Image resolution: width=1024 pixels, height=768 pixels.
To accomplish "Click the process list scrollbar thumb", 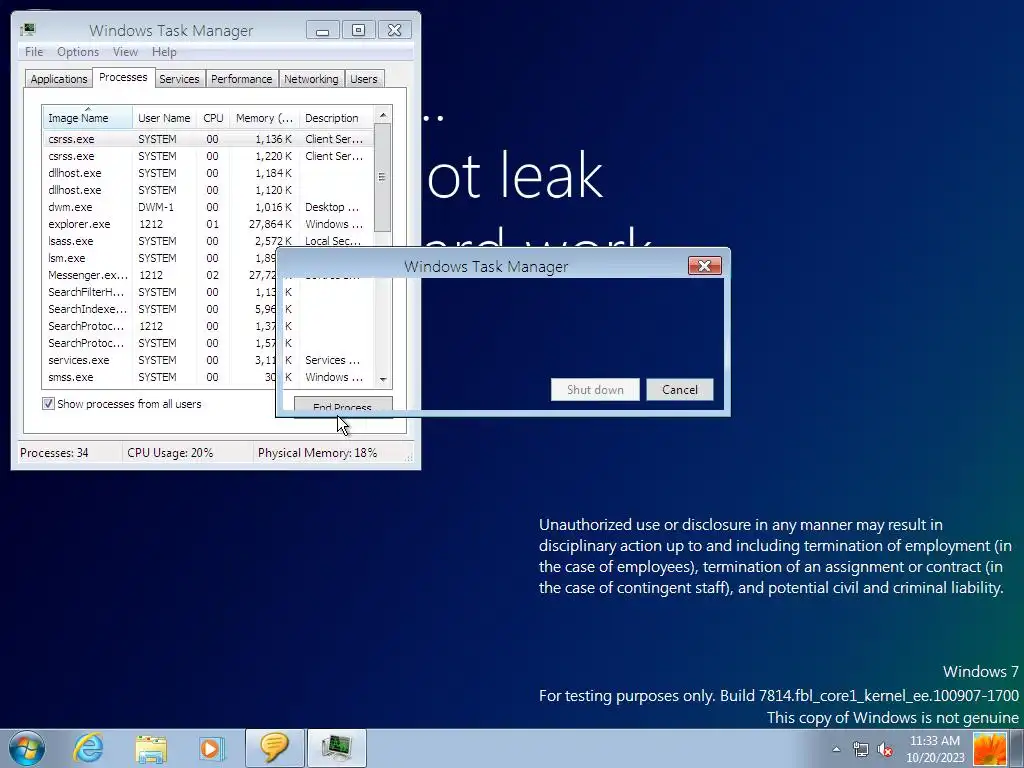I will 383,177.
